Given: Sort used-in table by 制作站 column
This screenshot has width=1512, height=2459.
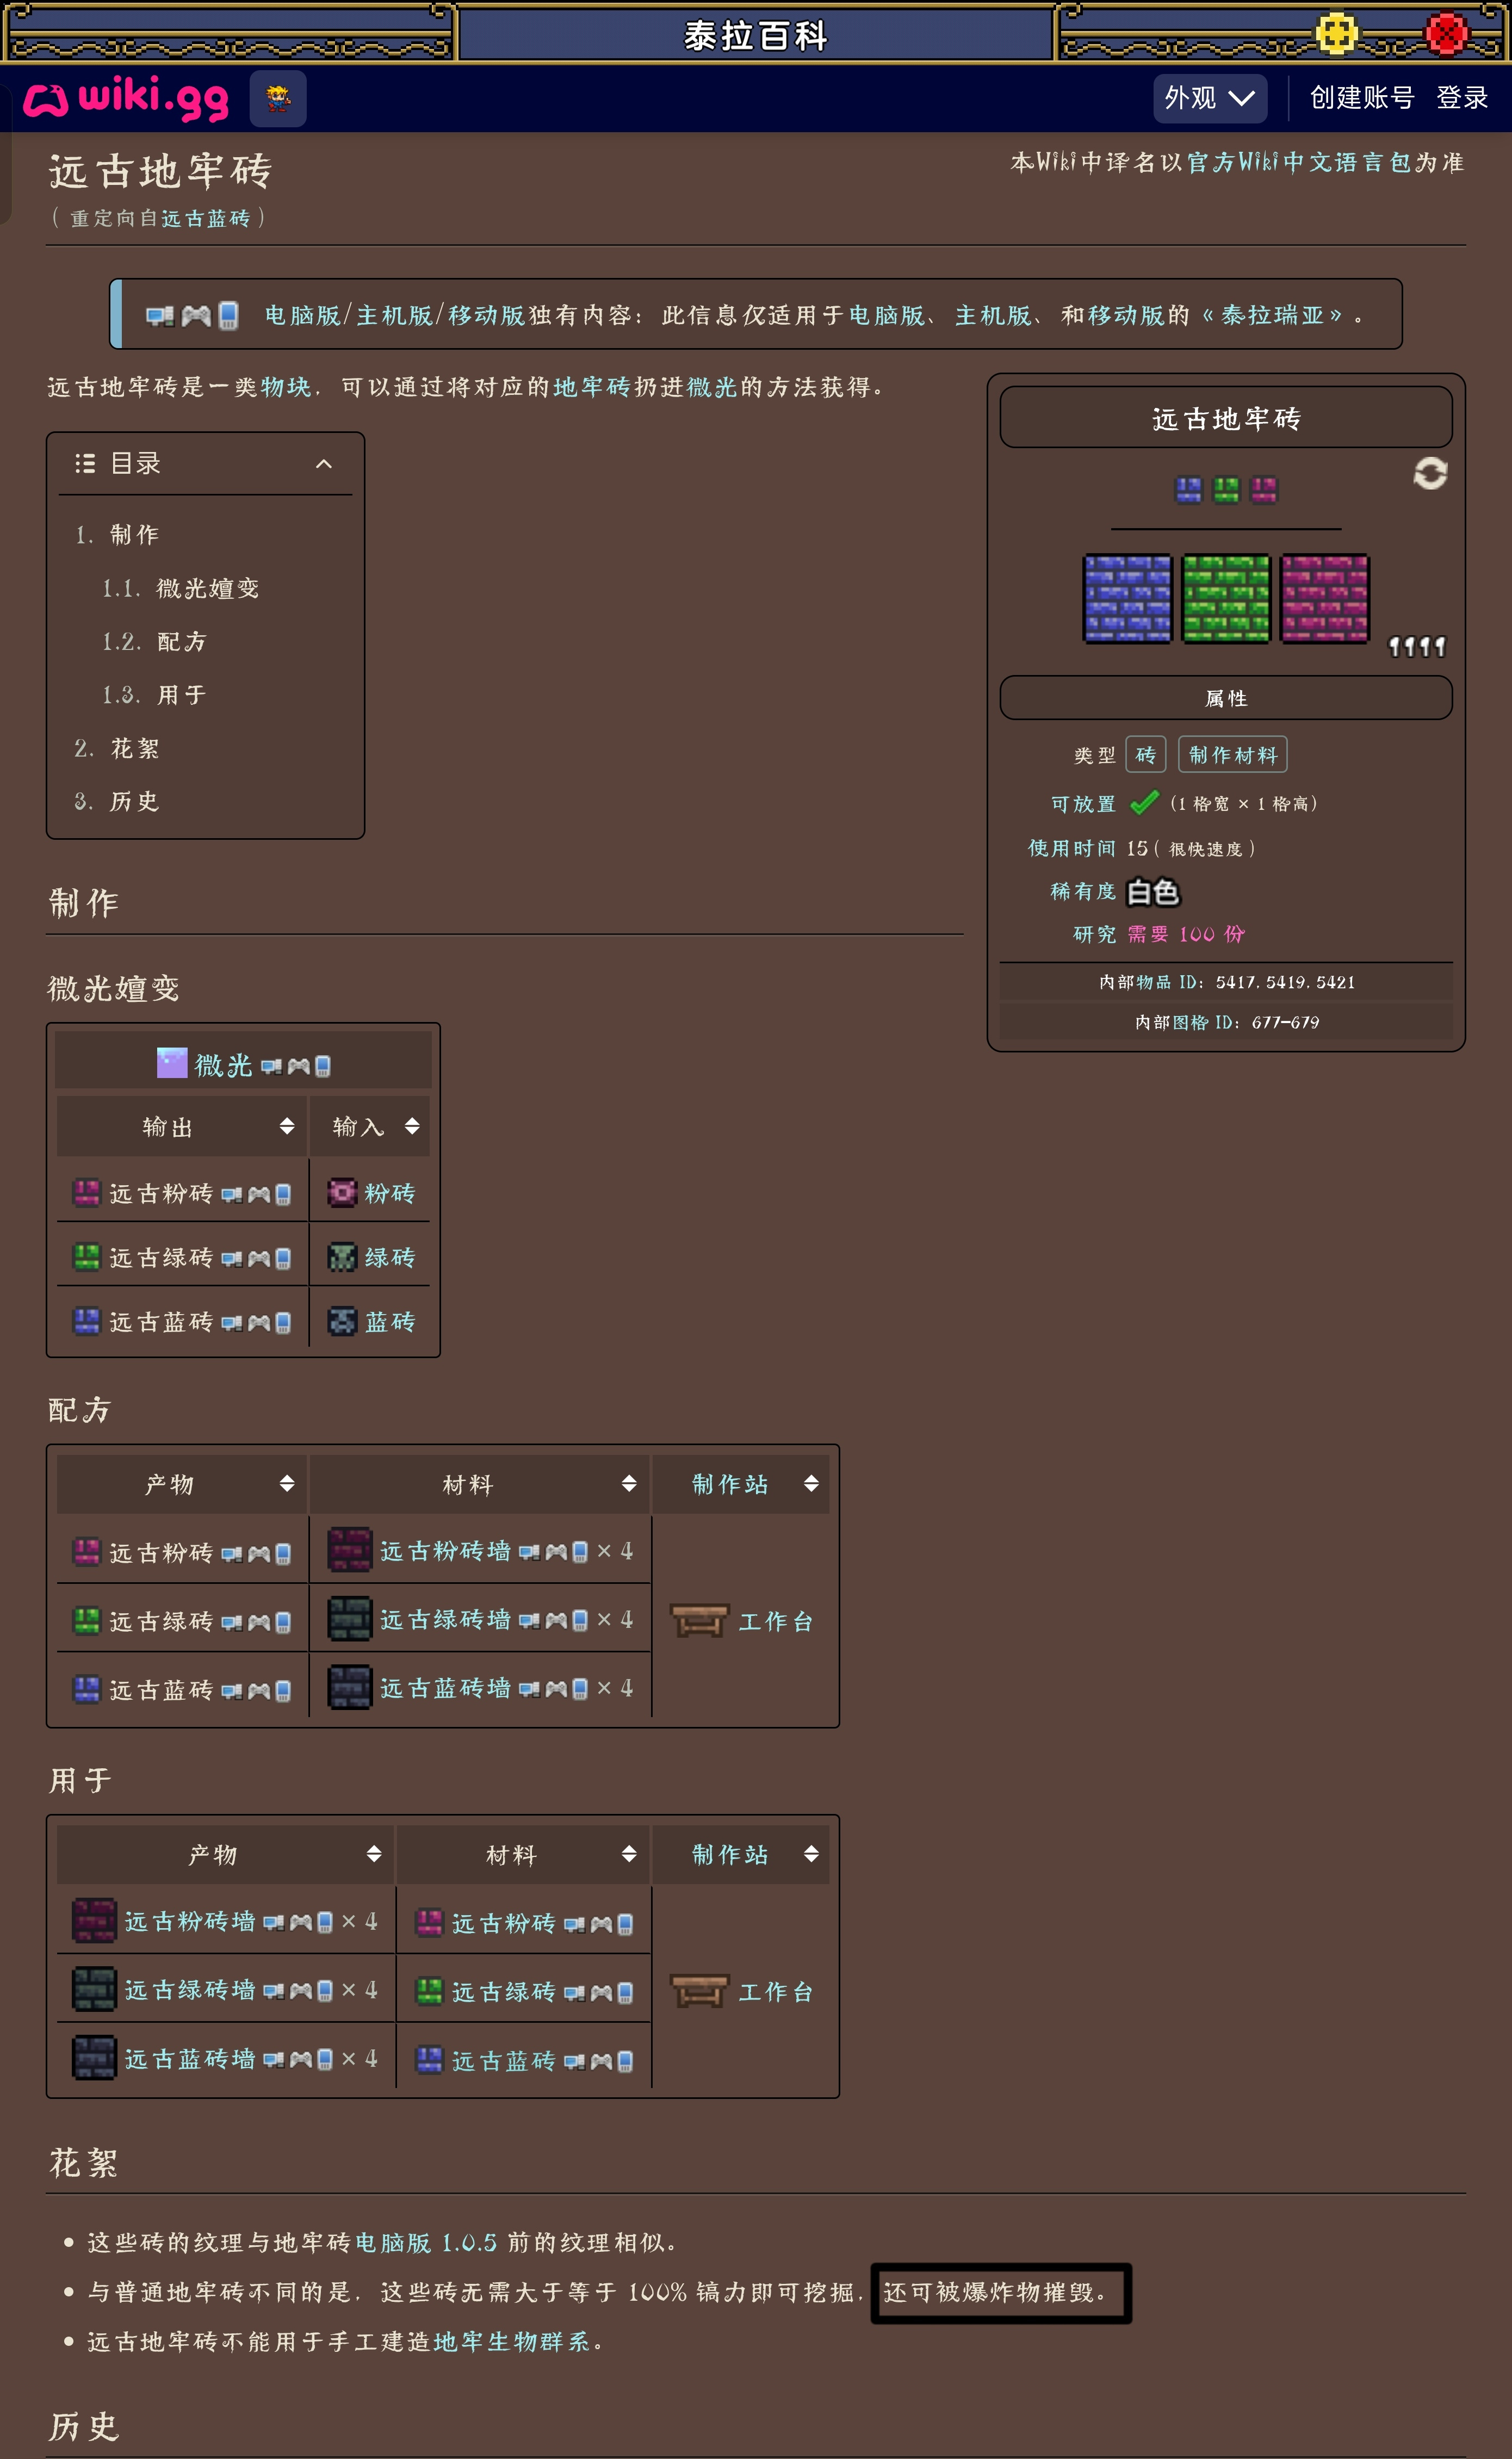Looking at the screenshot, I should 811,1854.
